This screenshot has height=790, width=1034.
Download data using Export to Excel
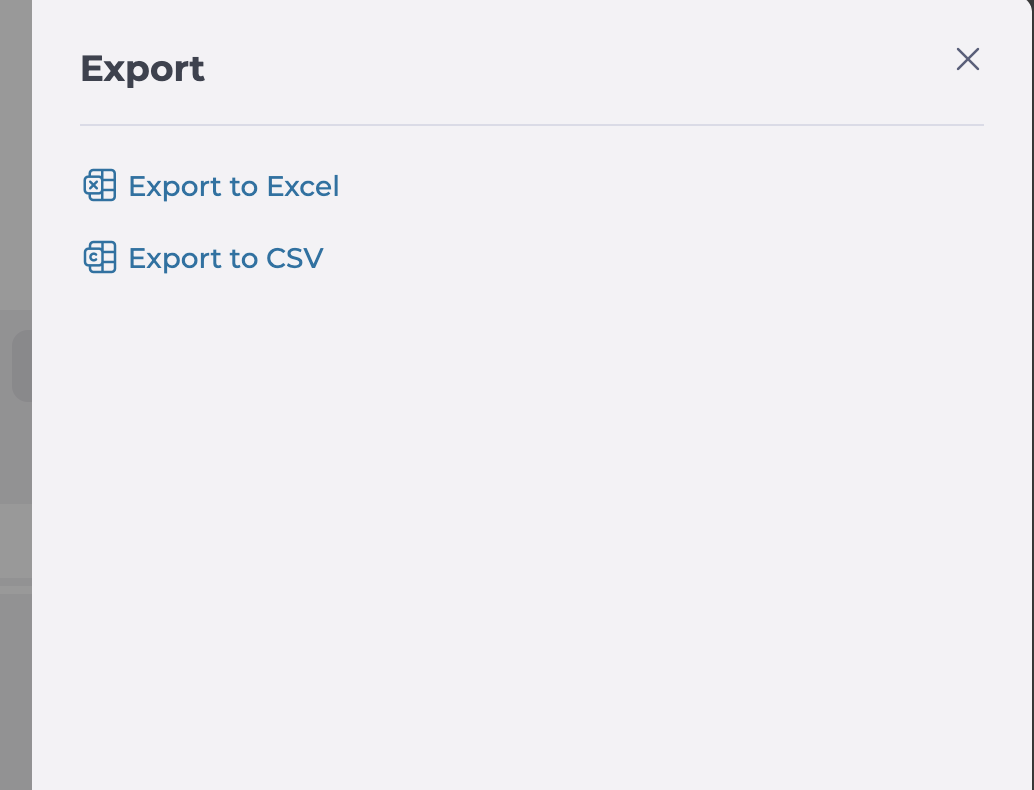pos(211,186)
